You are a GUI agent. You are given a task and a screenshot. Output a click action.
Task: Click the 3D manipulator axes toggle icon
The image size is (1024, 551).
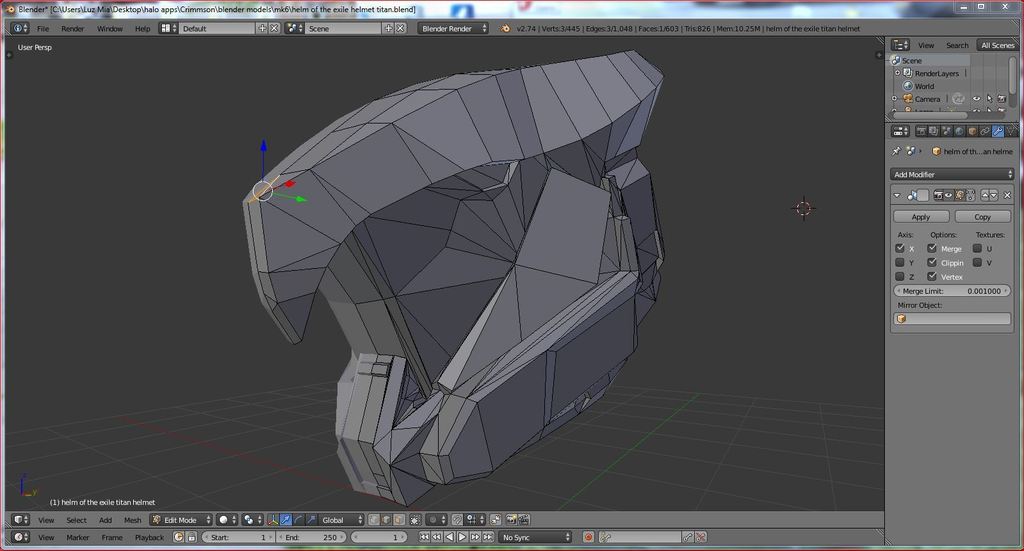point(273,520)
